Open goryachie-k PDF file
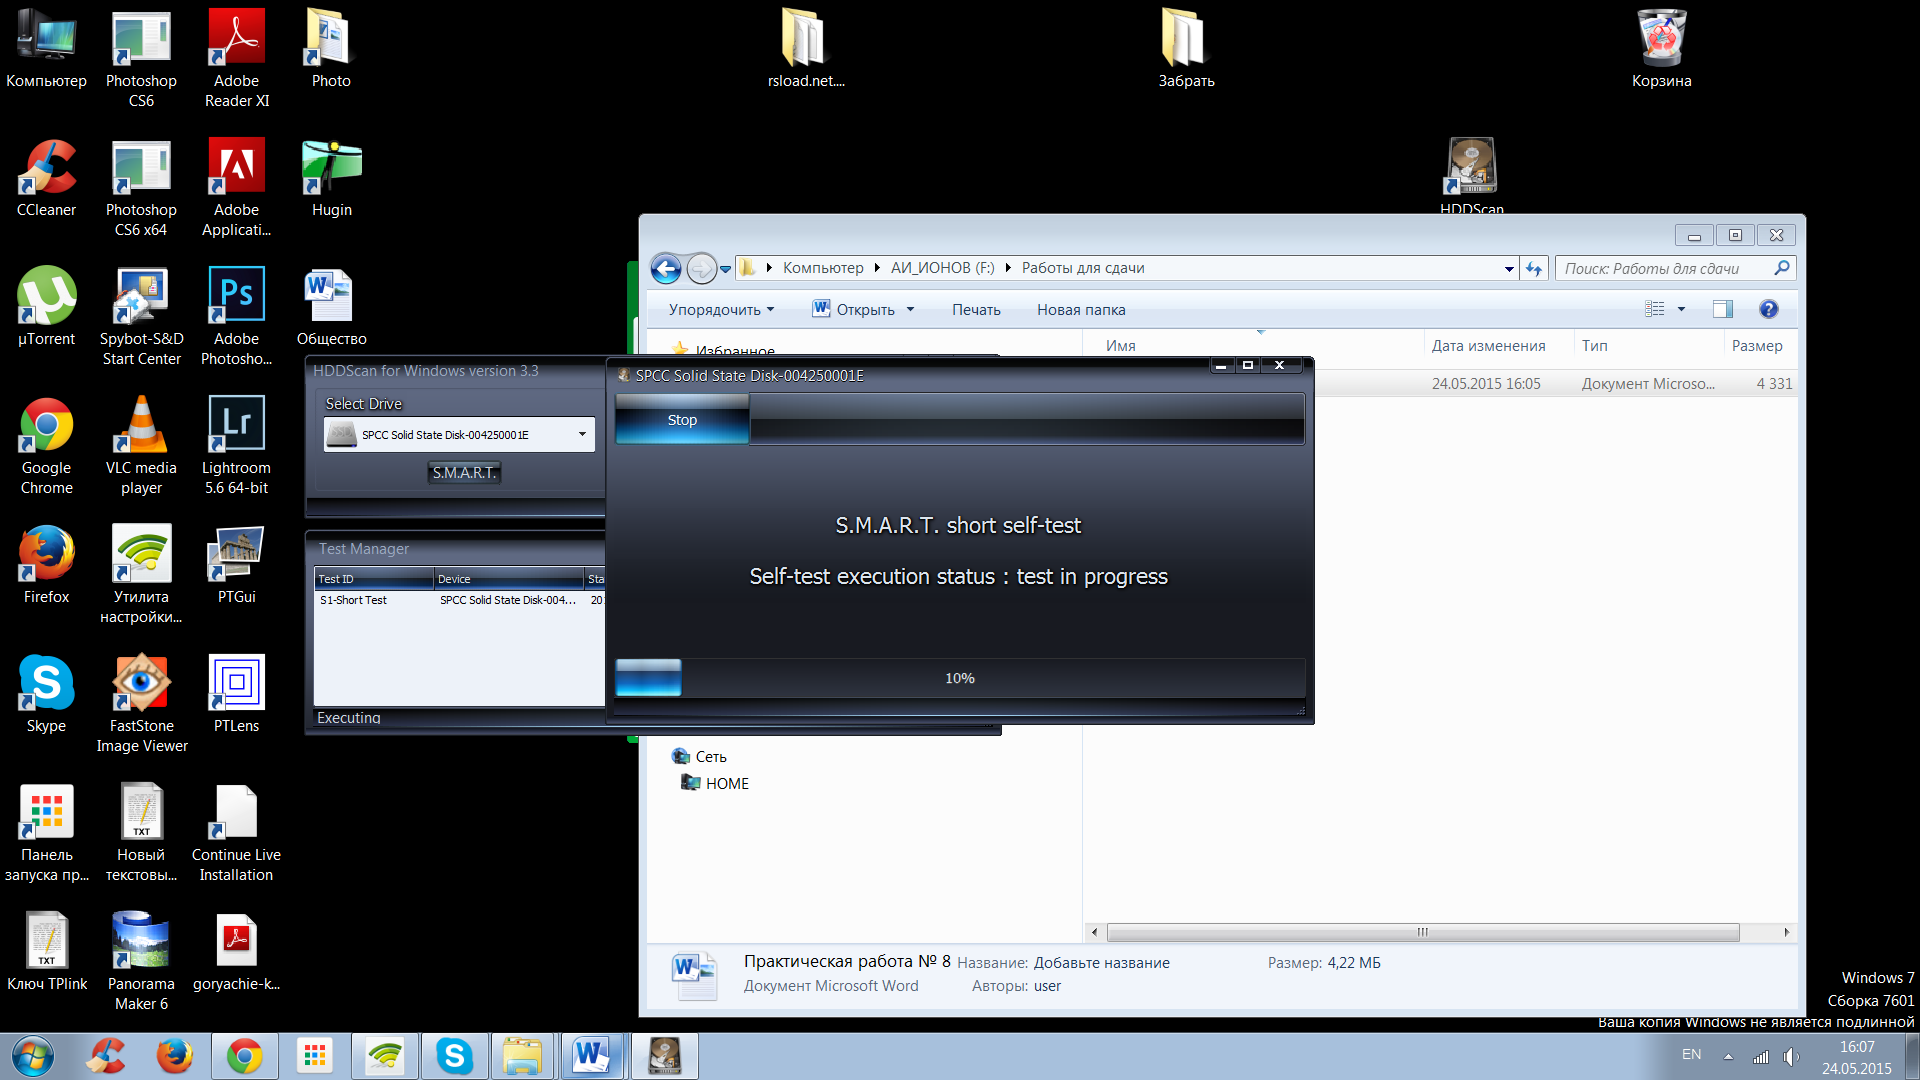This screenshot has height=1080, width=1920. [x=236, y=951]
